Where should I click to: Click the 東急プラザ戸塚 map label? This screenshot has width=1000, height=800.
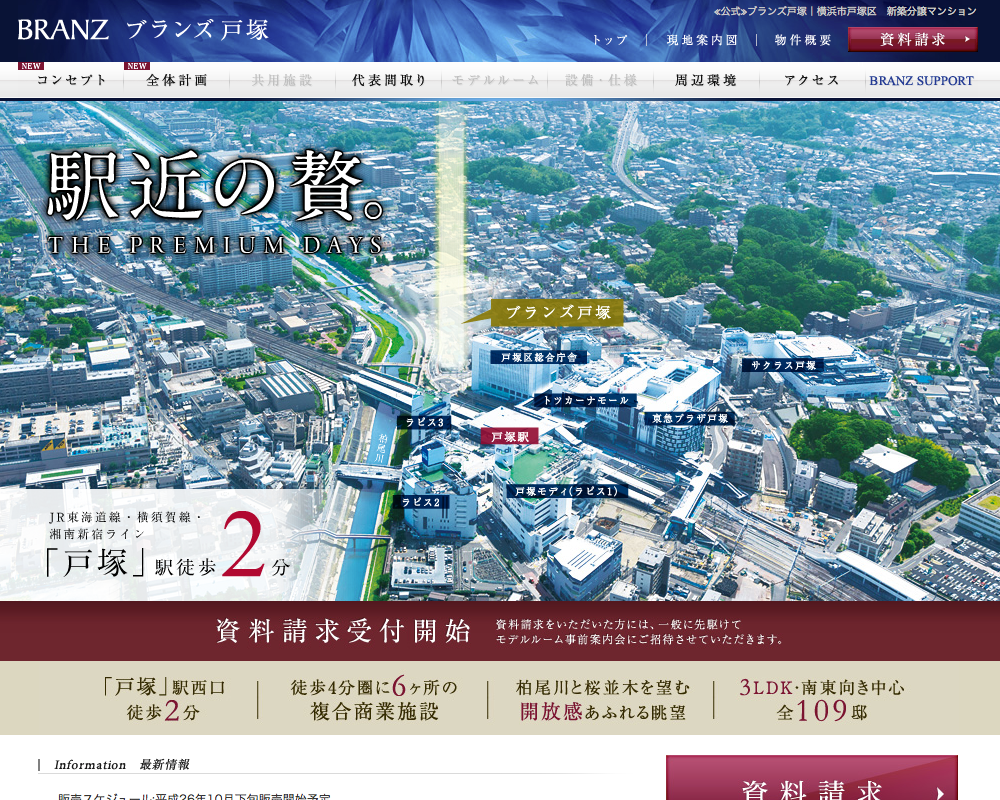691,418
